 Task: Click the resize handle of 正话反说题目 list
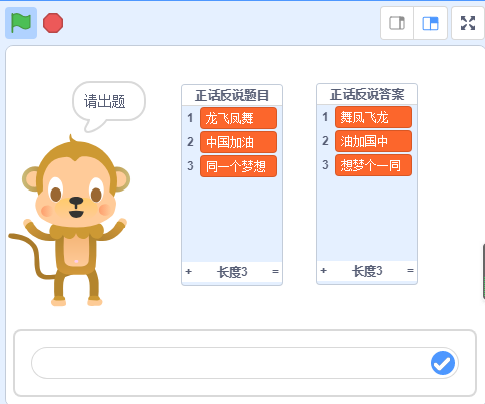click(275, 272)
